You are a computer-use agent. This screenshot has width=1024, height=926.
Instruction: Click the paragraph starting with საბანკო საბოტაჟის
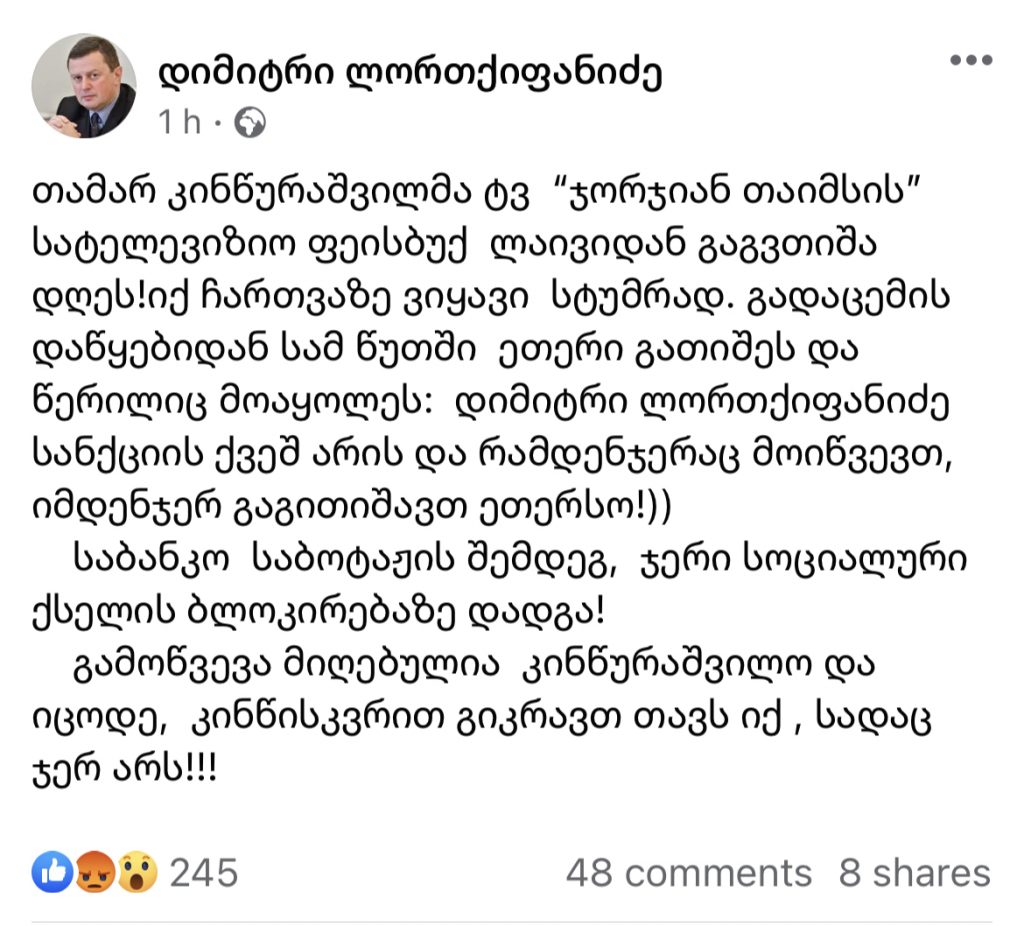[500, 585]
